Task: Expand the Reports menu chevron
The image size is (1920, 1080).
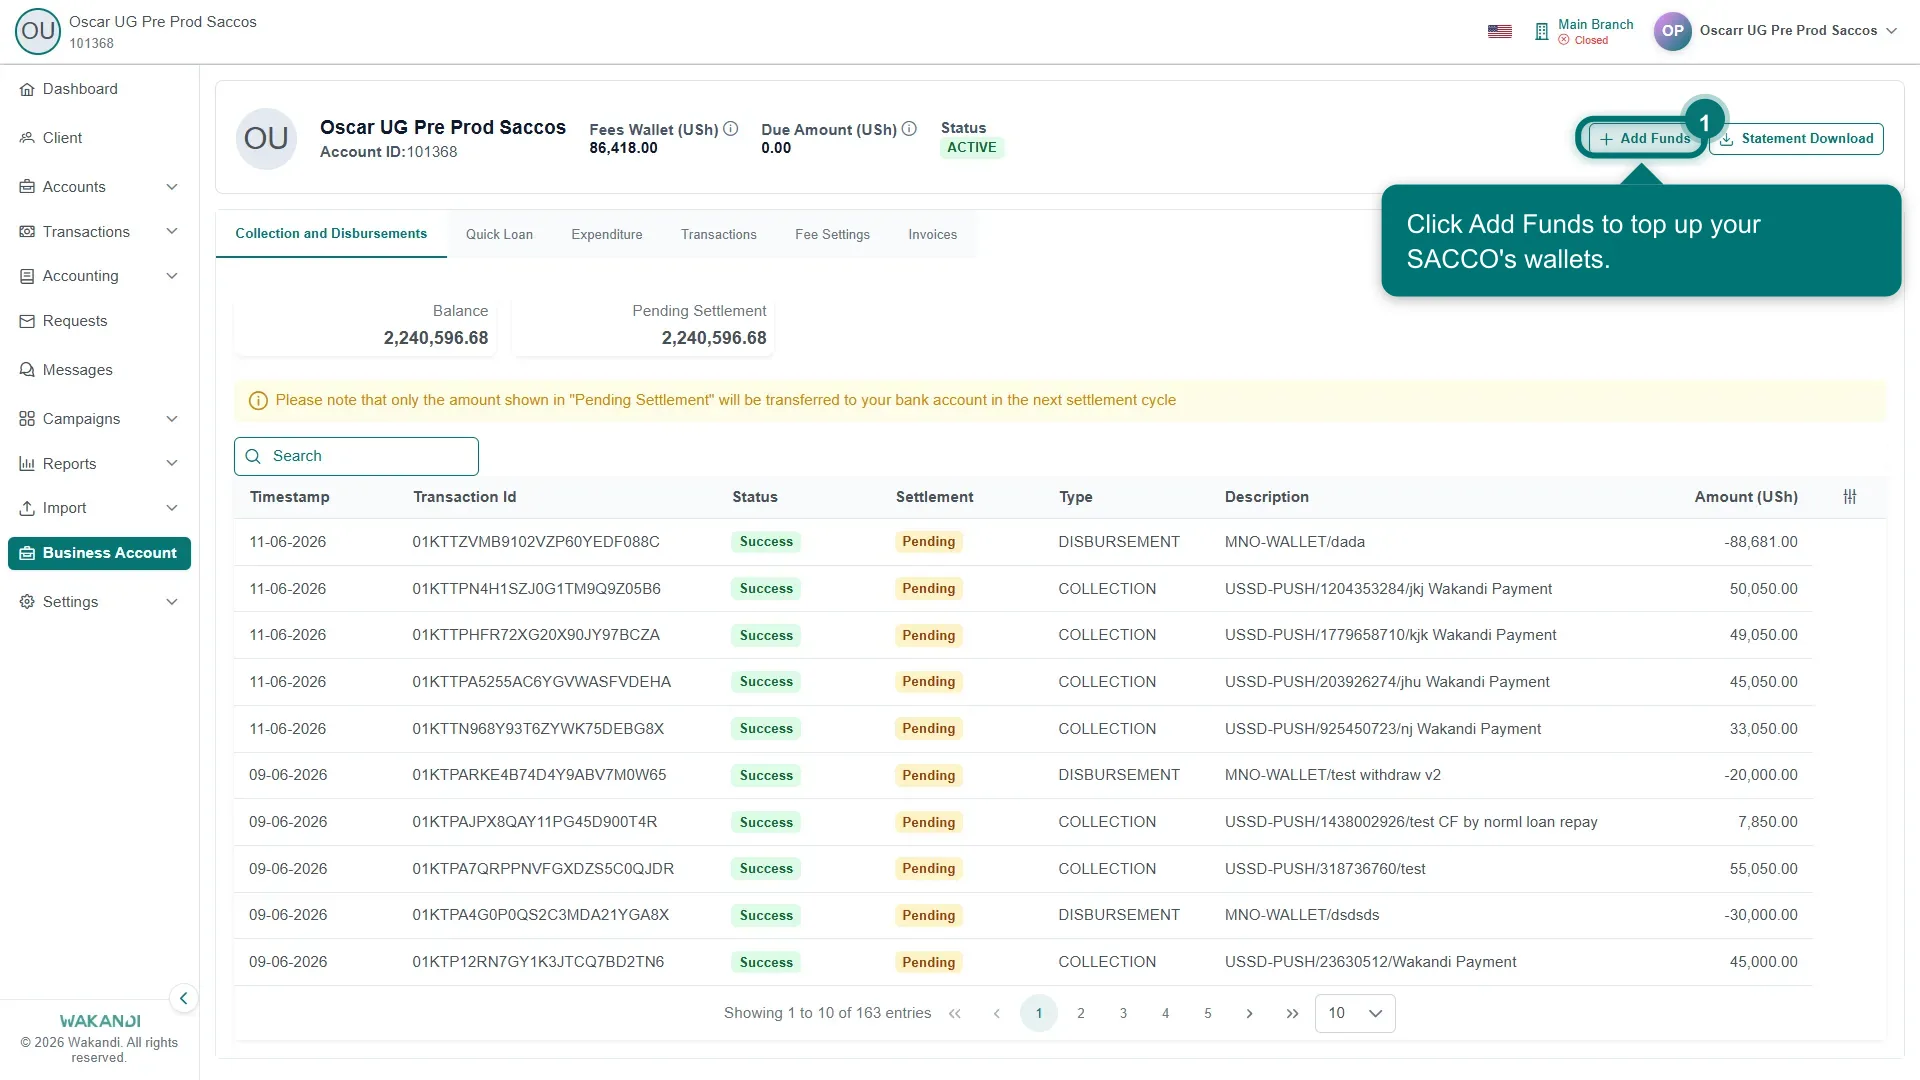Action: [172, 464]
